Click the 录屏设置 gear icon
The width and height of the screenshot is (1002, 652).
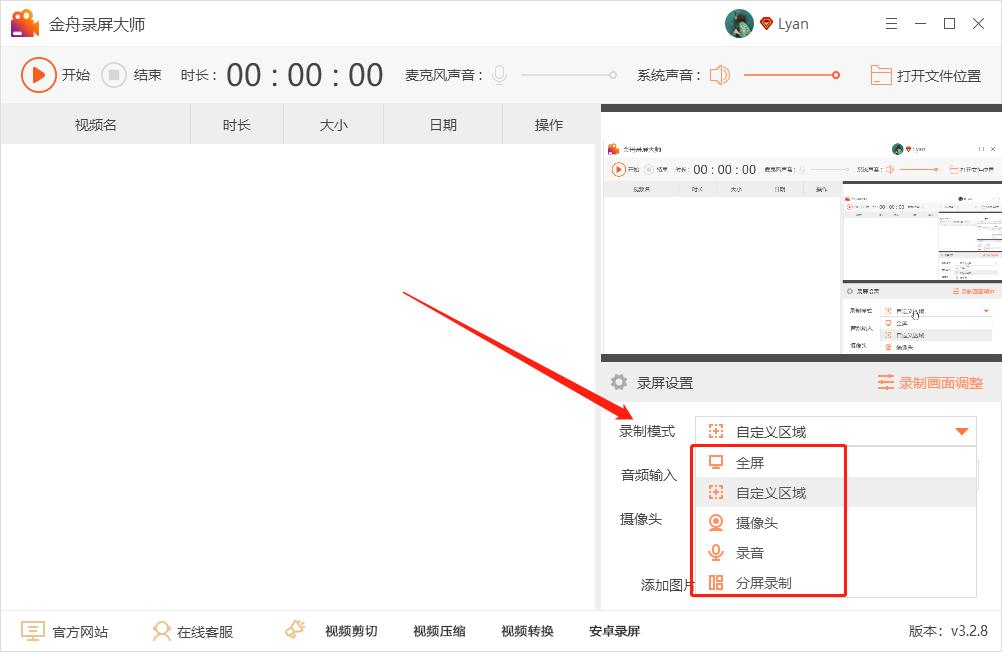[618, 381]
